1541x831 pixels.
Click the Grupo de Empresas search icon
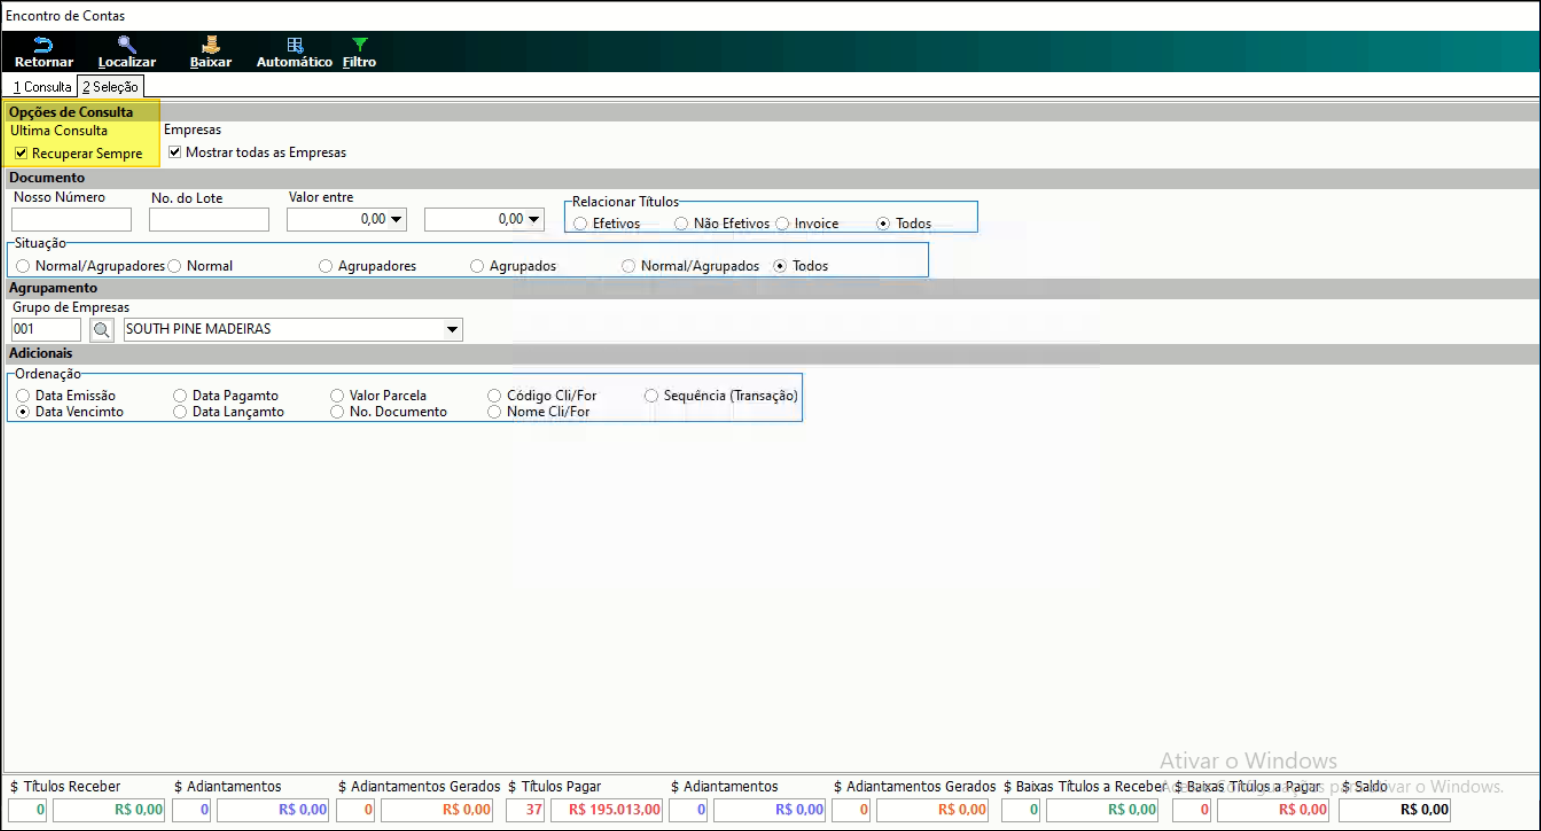[x=101, y=329]
